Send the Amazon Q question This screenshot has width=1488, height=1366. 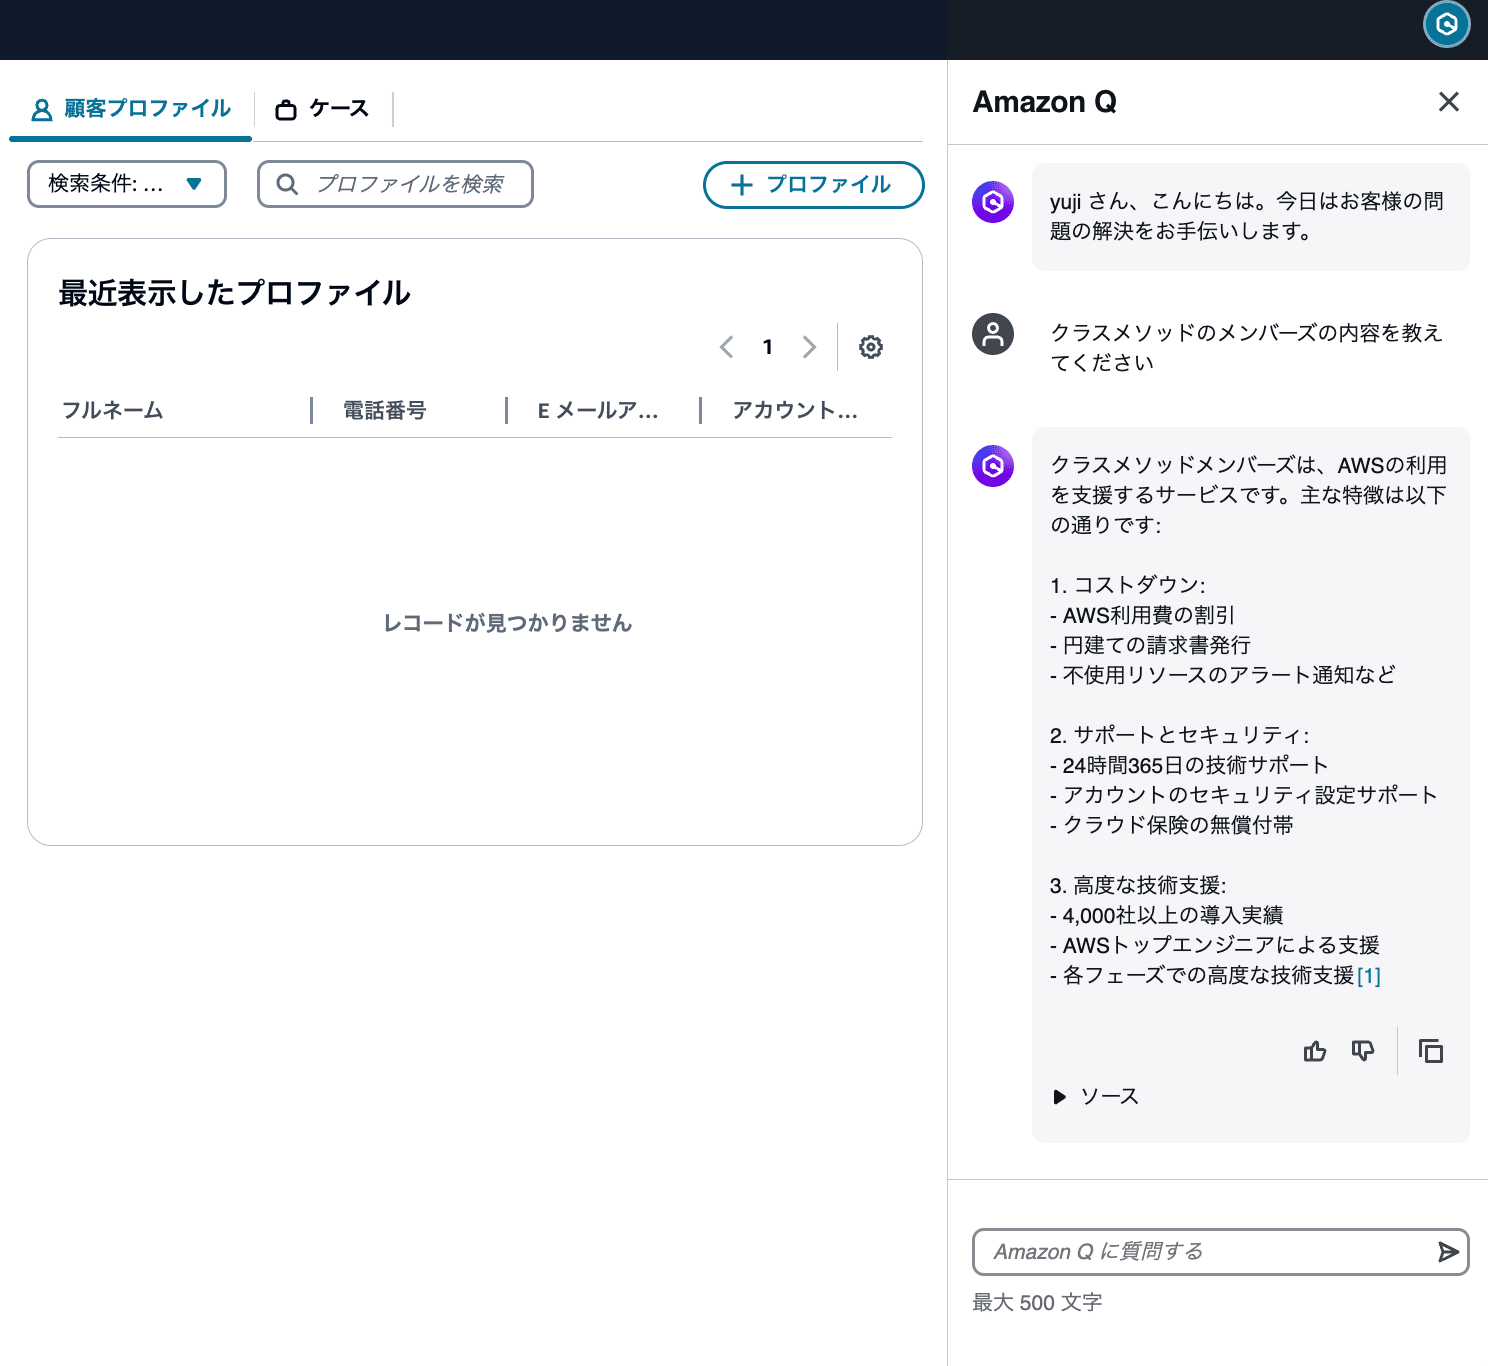(1447, 1252)
